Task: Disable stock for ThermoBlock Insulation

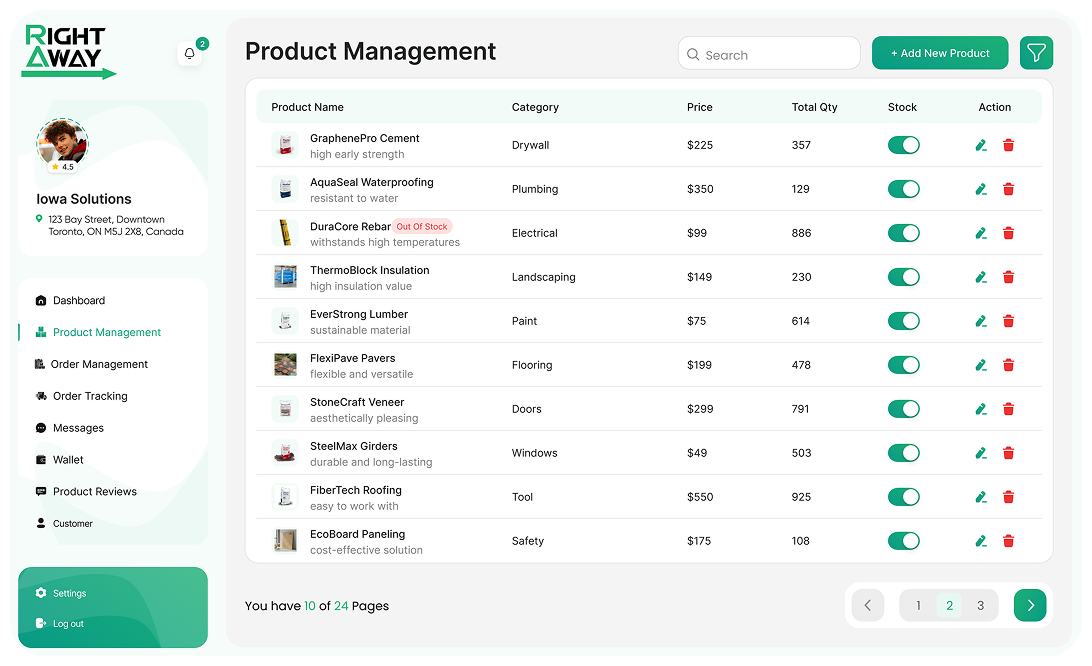Action: pyautogui.click(x=903, y=277)
